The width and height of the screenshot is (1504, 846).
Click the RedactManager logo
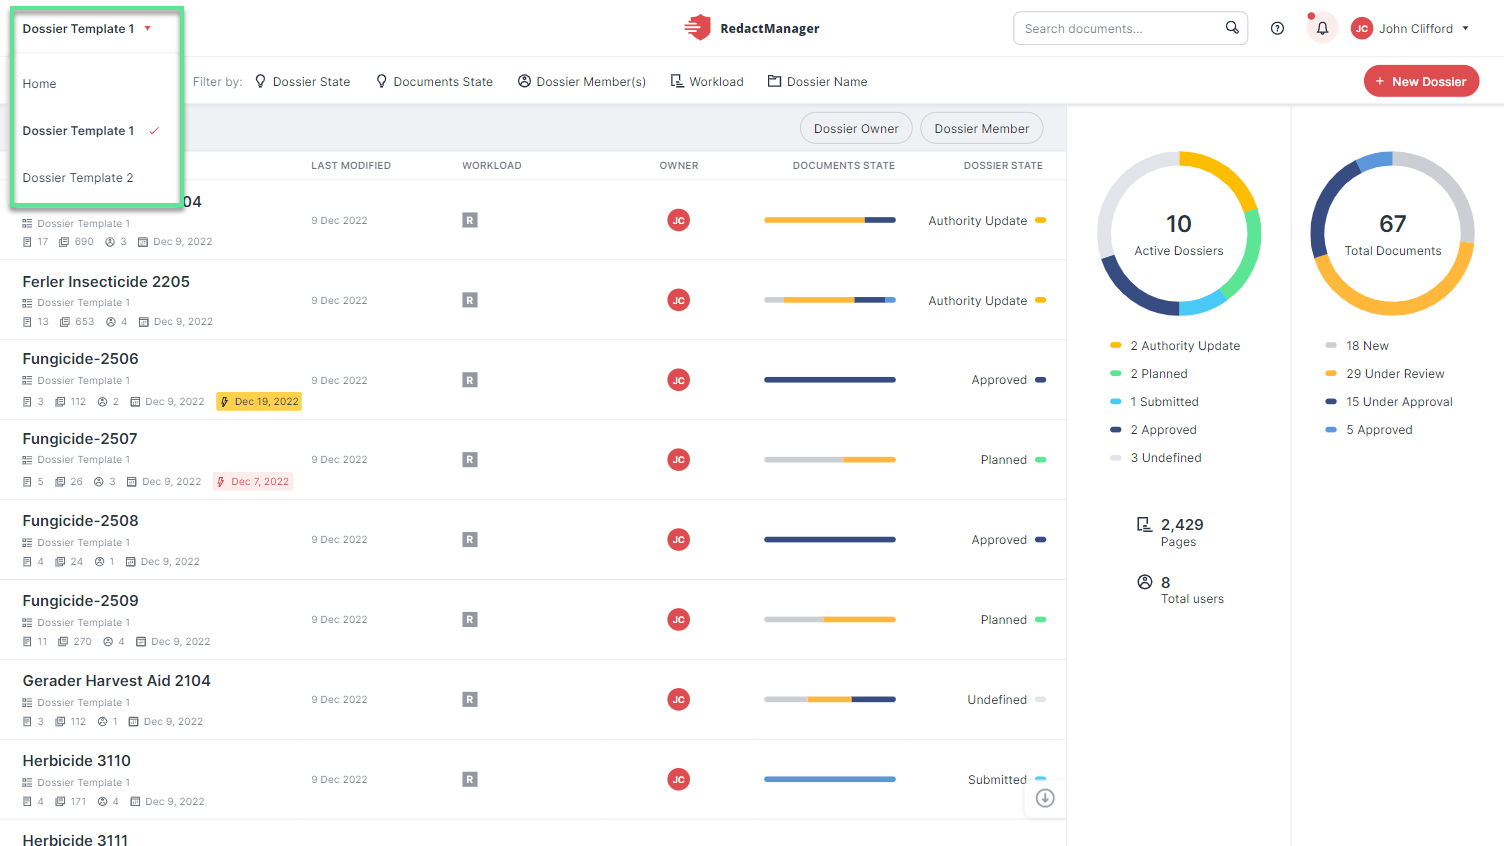752,28
